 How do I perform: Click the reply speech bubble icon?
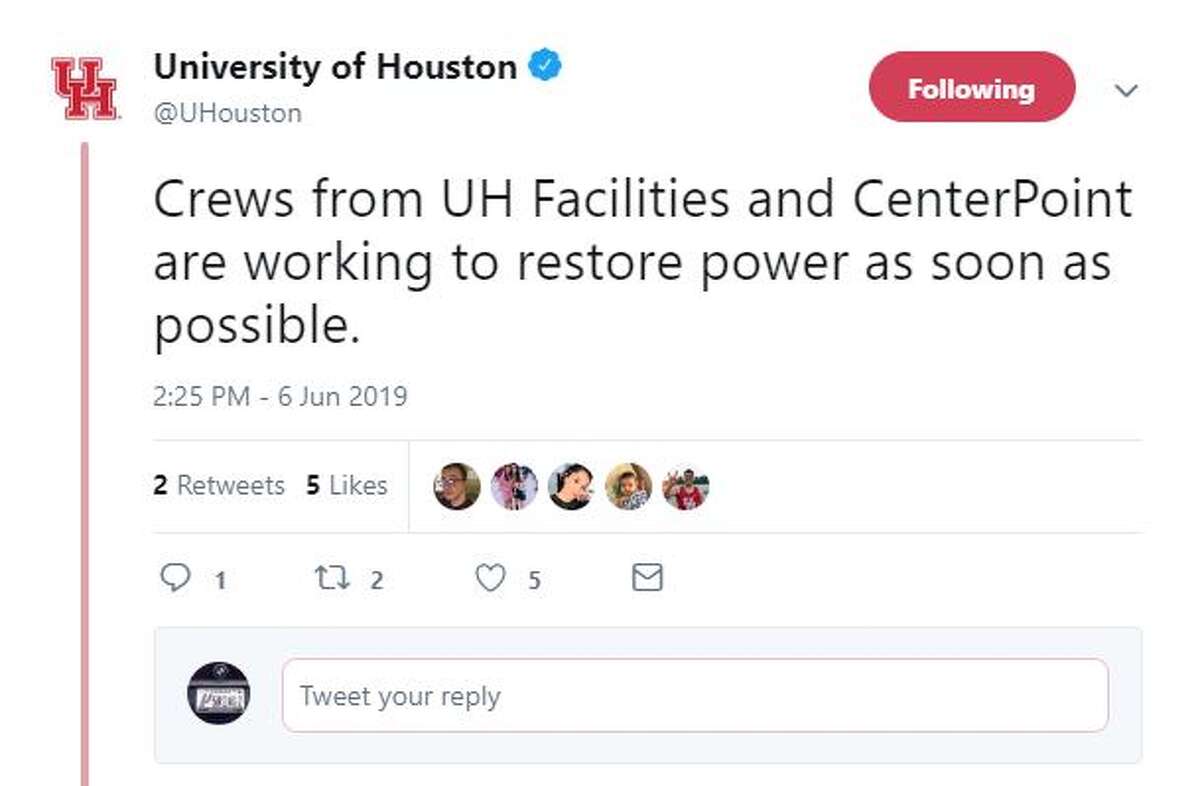[x=176, y=578]
